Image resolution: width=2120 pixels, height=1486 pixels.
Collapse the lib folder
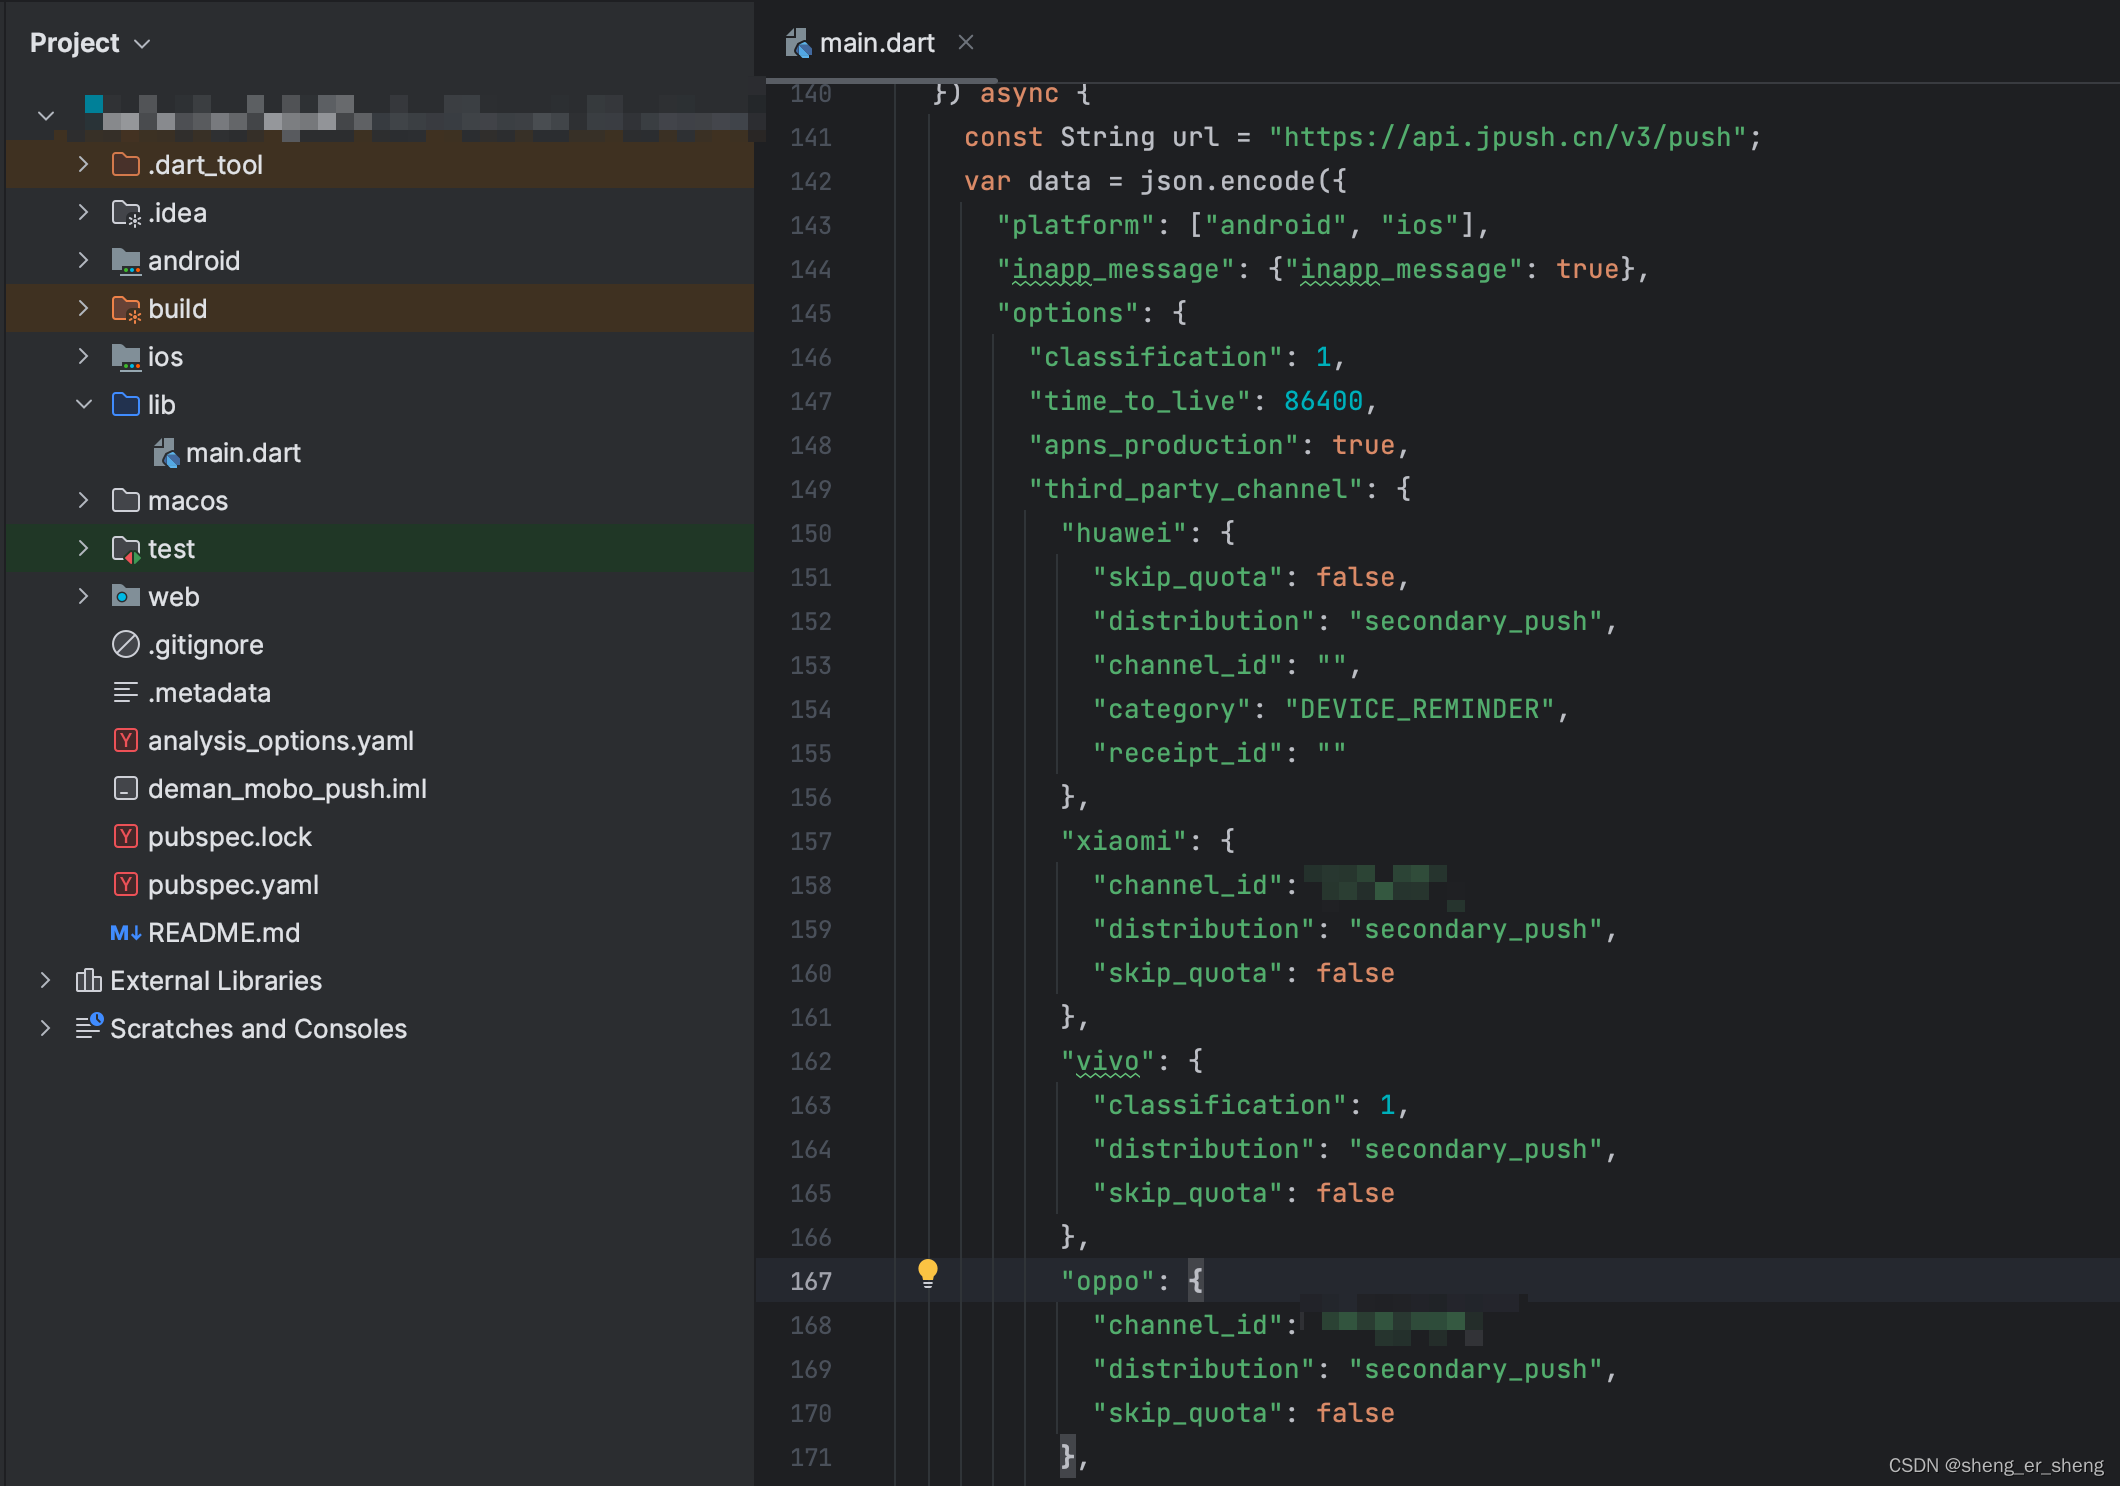tap(84, 405)
